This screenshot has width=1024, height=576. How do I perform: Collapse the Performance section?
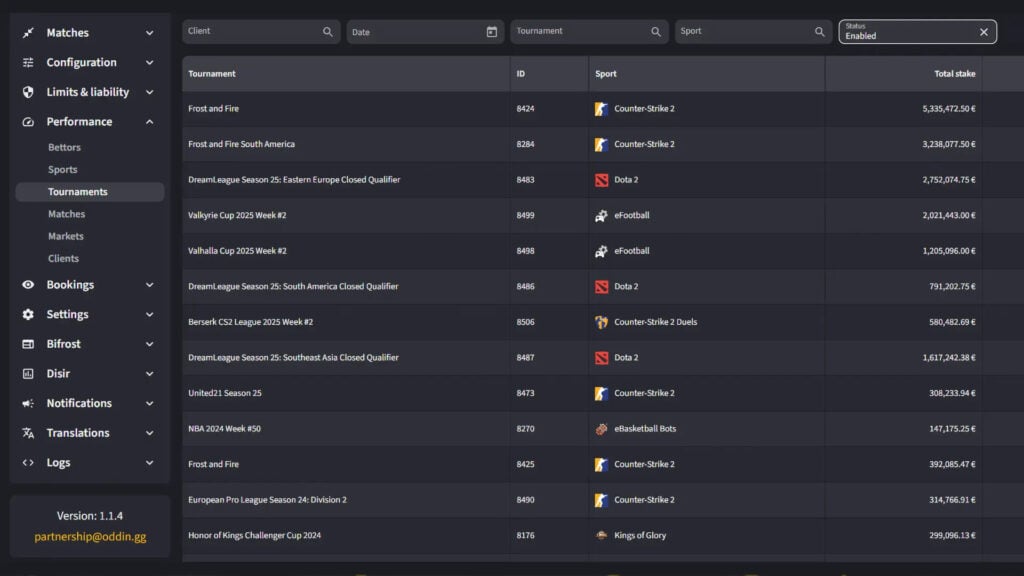[150, 121]
